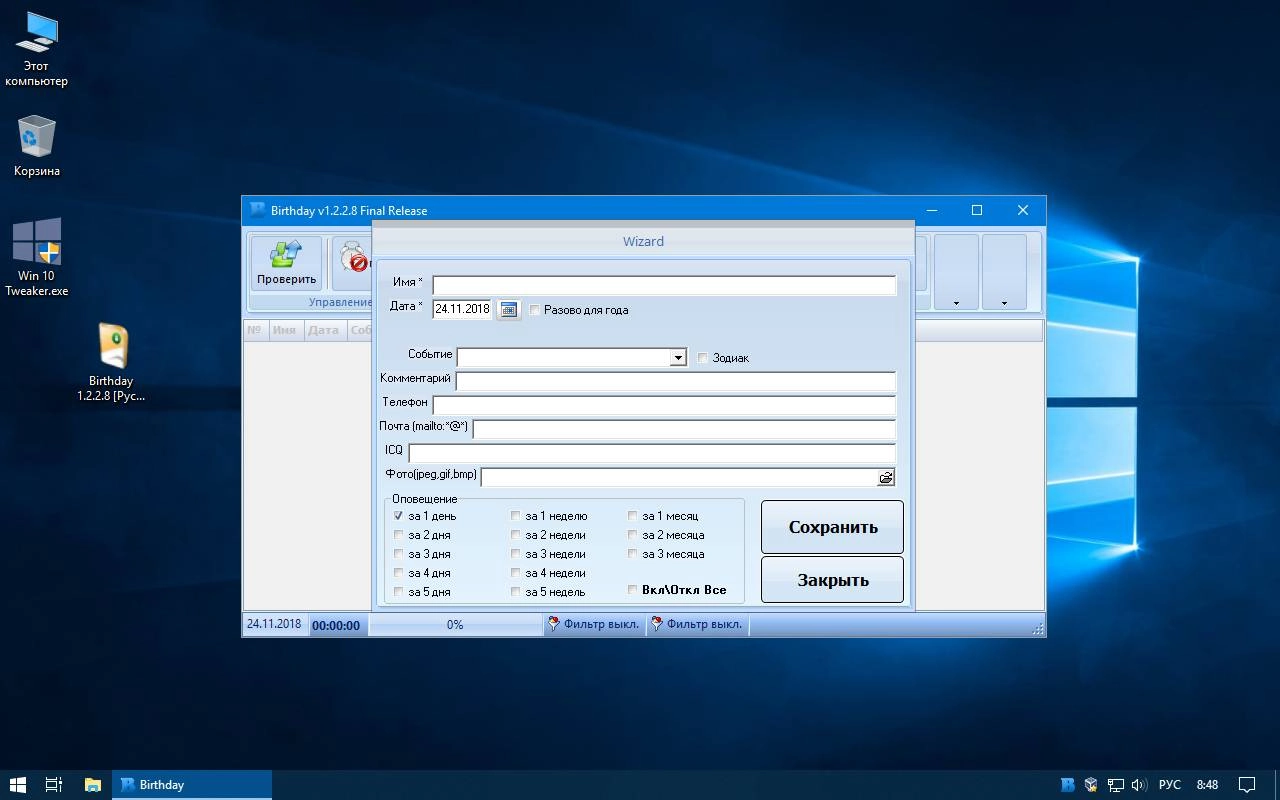The height and width of the screenshot is (800, 1280).
Task: Toggle the Зодиак checkbox
Action: 703,358
